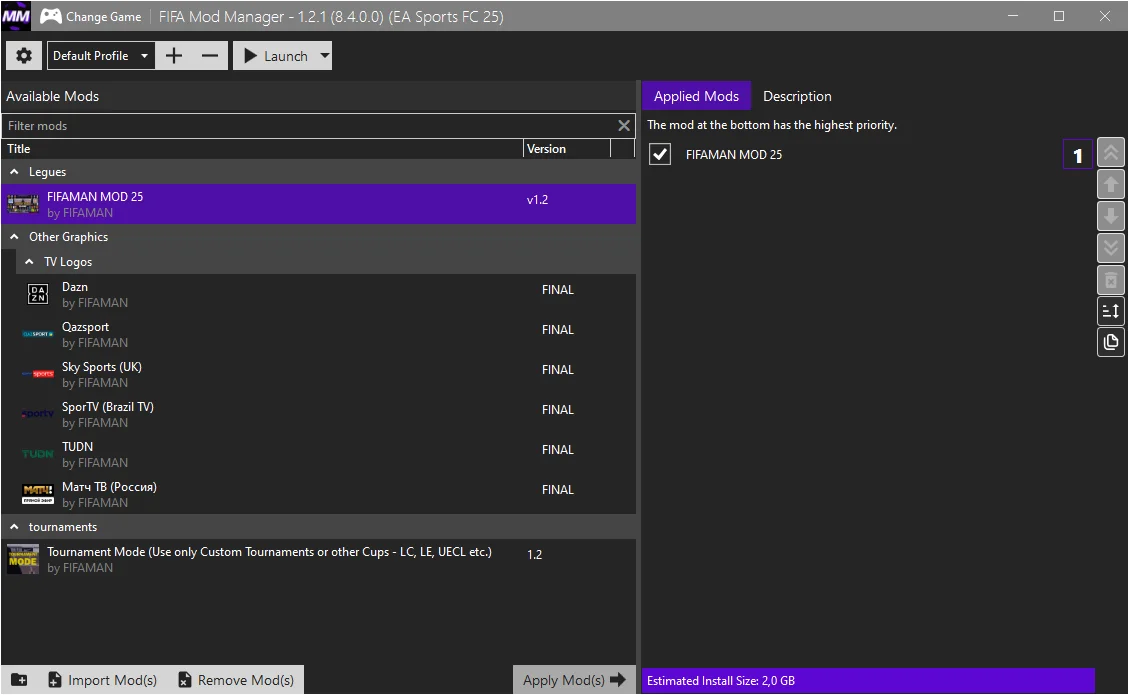Image resolution: width=1129 pixels, height=695 pixels.
Task: Sort mods by Version column header
Action: point(567,149)
